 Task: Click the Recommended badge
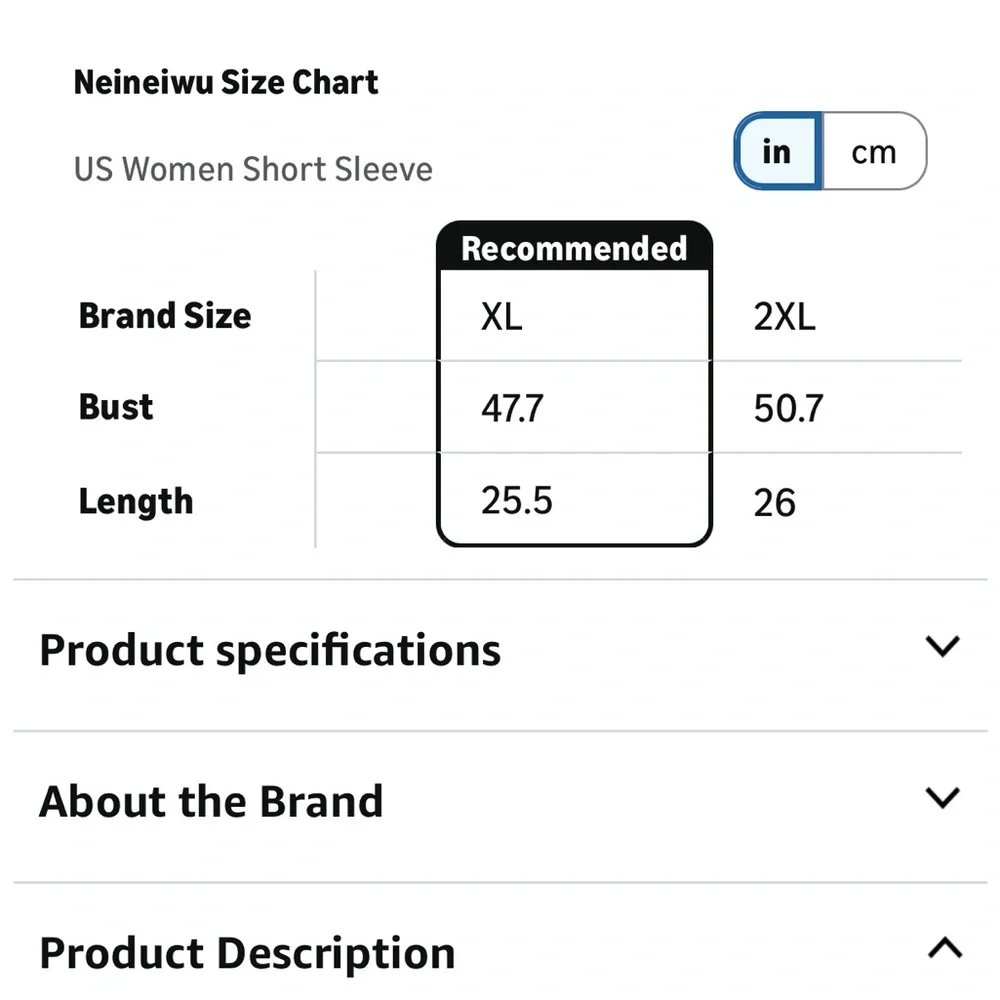click(574, 247)
